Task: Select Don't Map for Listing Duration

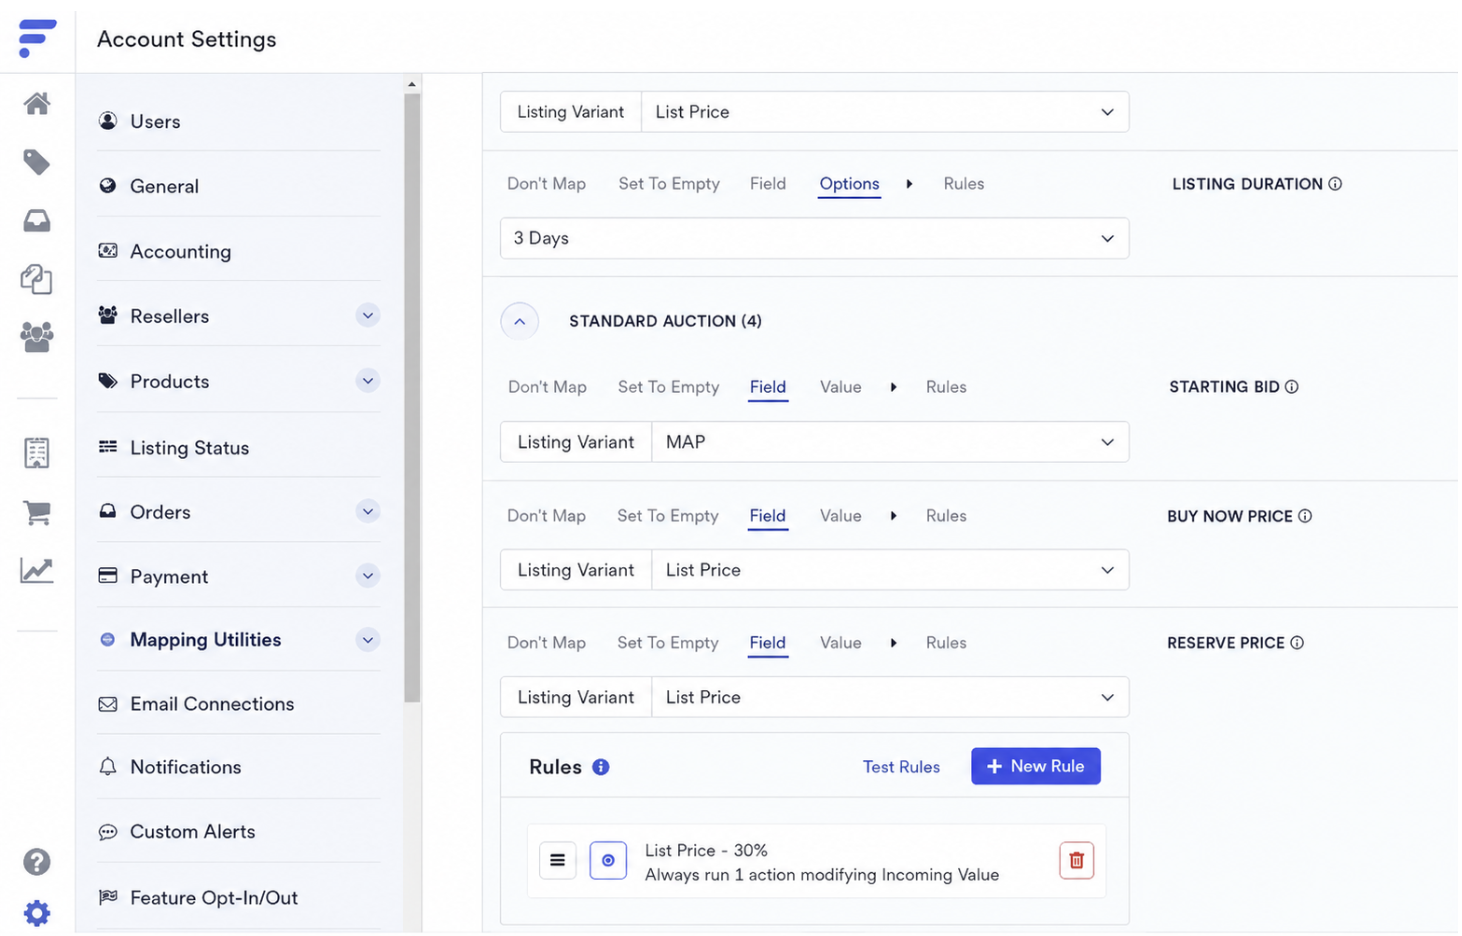Action: tap(547, 184)
